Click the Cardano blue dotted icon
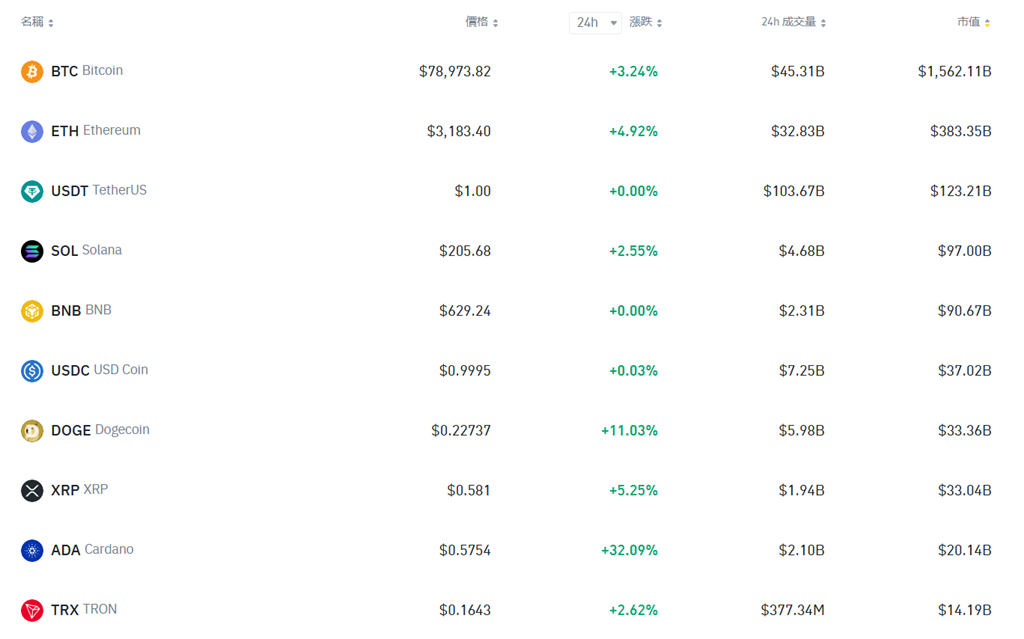The height and width of the screenshot is (639, 1024). click(32, 551)
